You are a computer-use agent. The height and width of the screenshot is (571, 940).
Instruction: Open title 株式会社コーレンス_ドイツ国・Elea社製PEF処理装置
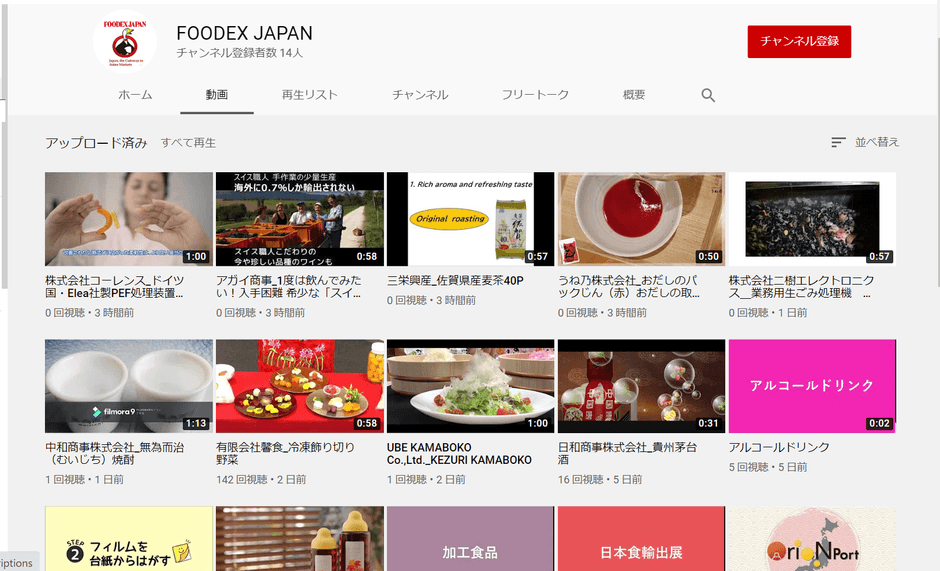[115, 287]
